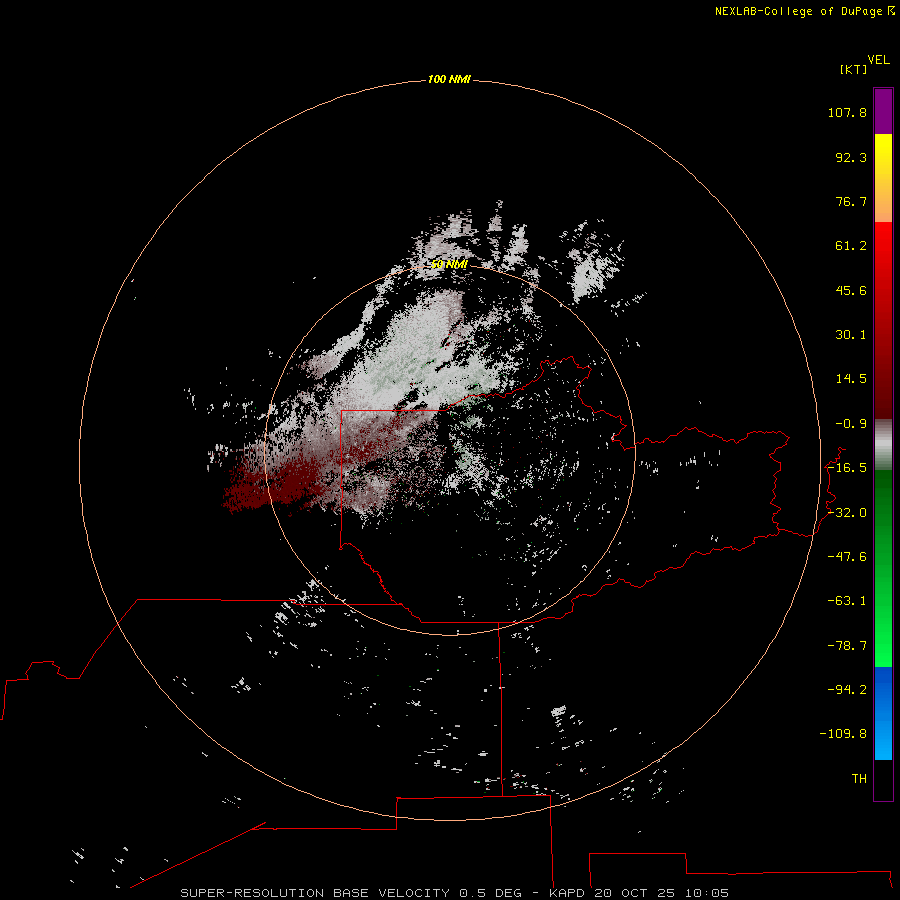Click the blue segment of color bar
Viewport: 900px width, 900px height.
[x=883, y=713]
